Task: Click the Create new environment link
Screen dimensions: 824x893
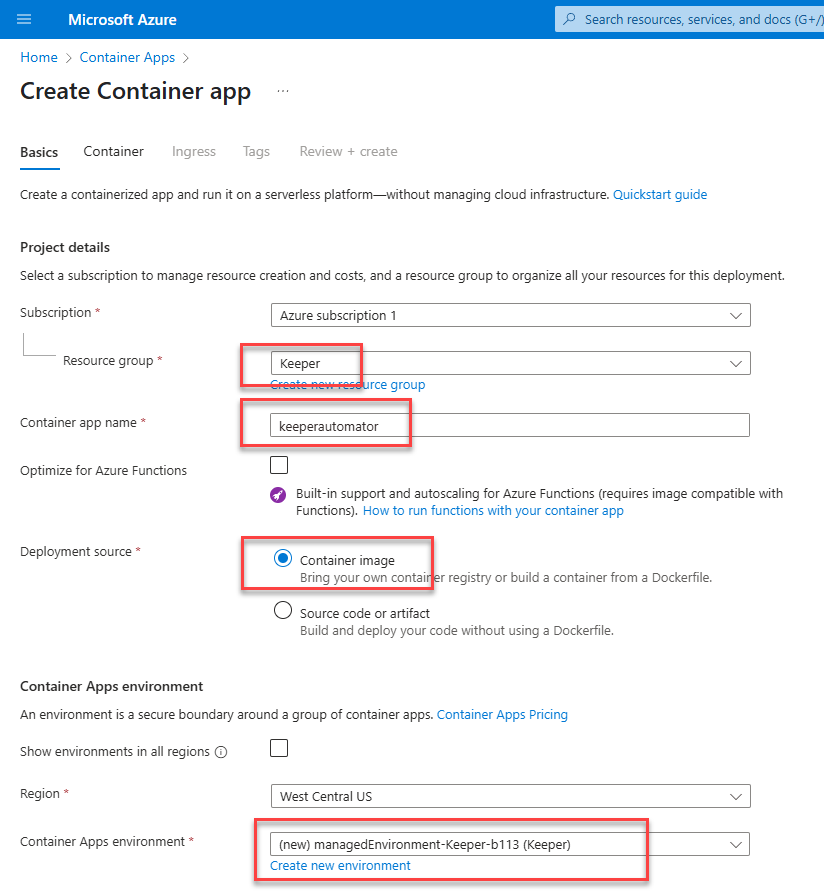Action: [340, 866]
